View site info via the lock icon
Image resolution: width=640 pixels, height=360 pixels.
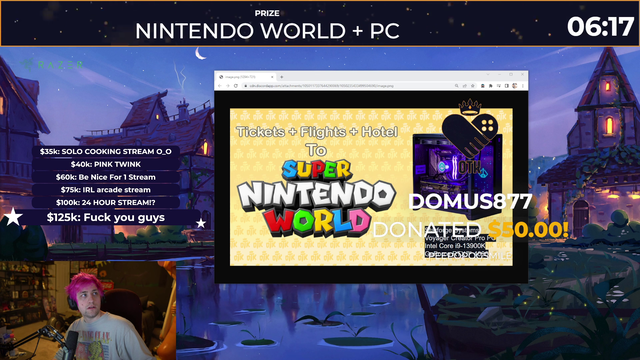[246, 86]
